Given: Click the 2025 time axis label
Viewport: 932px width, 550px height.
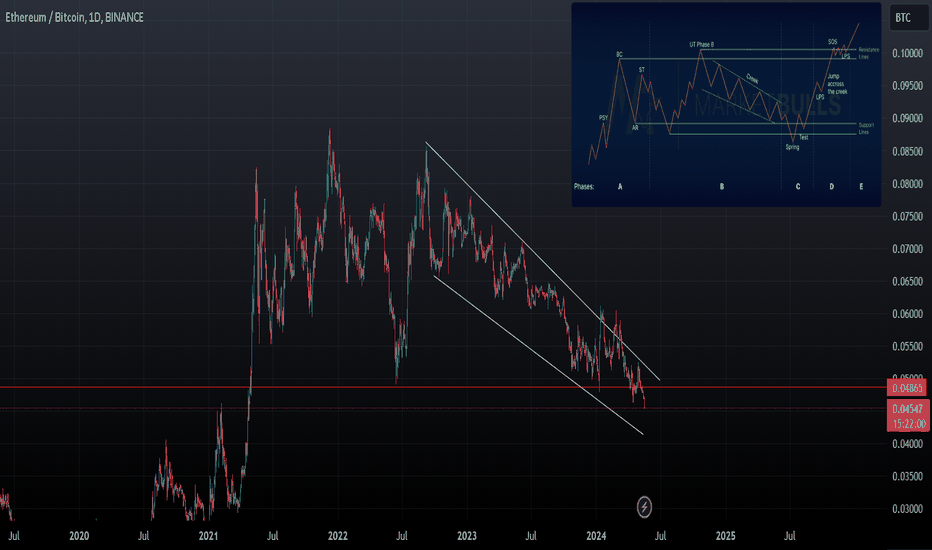Looking at the screenshot, I should (725, 536).
